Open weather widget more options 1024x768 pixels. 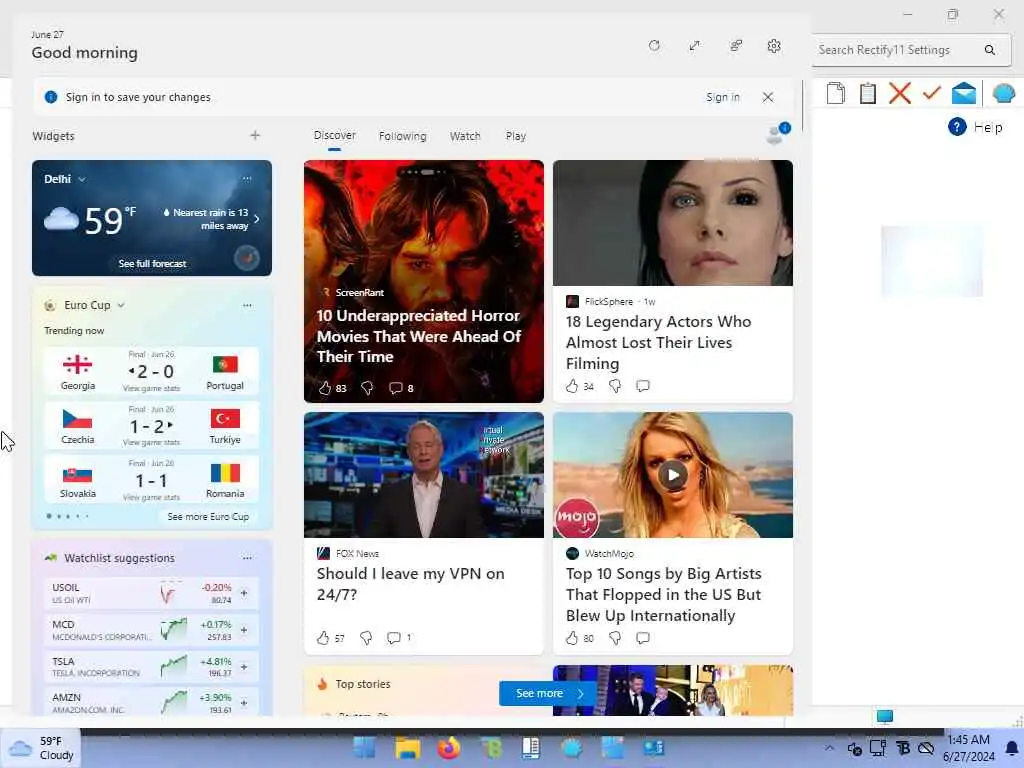coord(247,178)
